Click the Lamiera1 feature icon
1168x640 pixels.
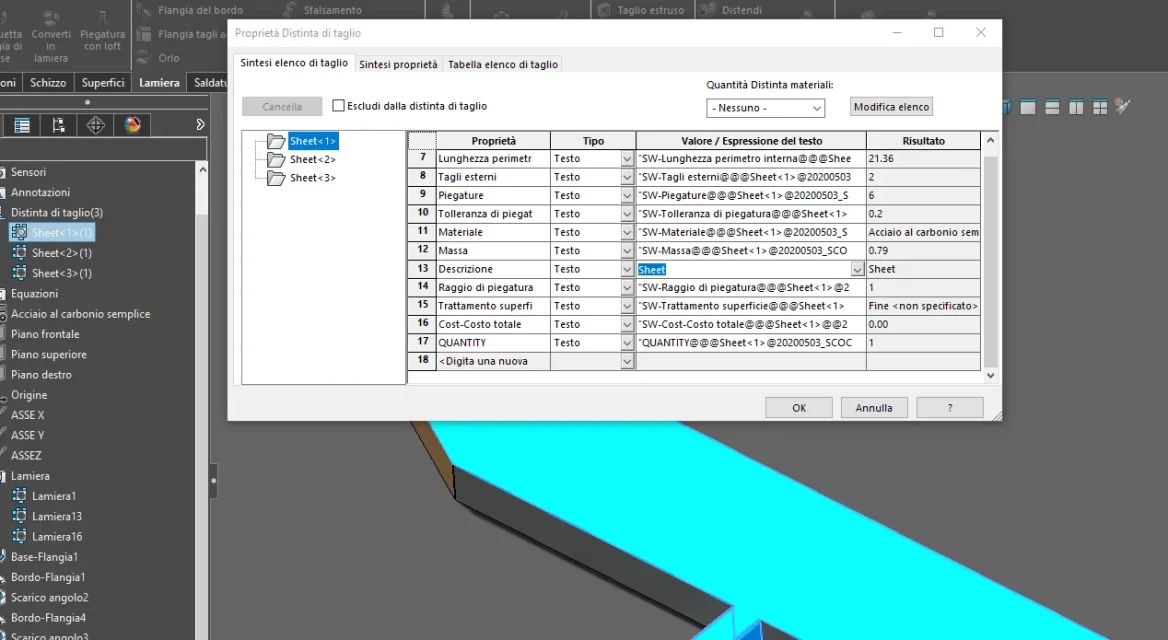[x=19, y=495]
